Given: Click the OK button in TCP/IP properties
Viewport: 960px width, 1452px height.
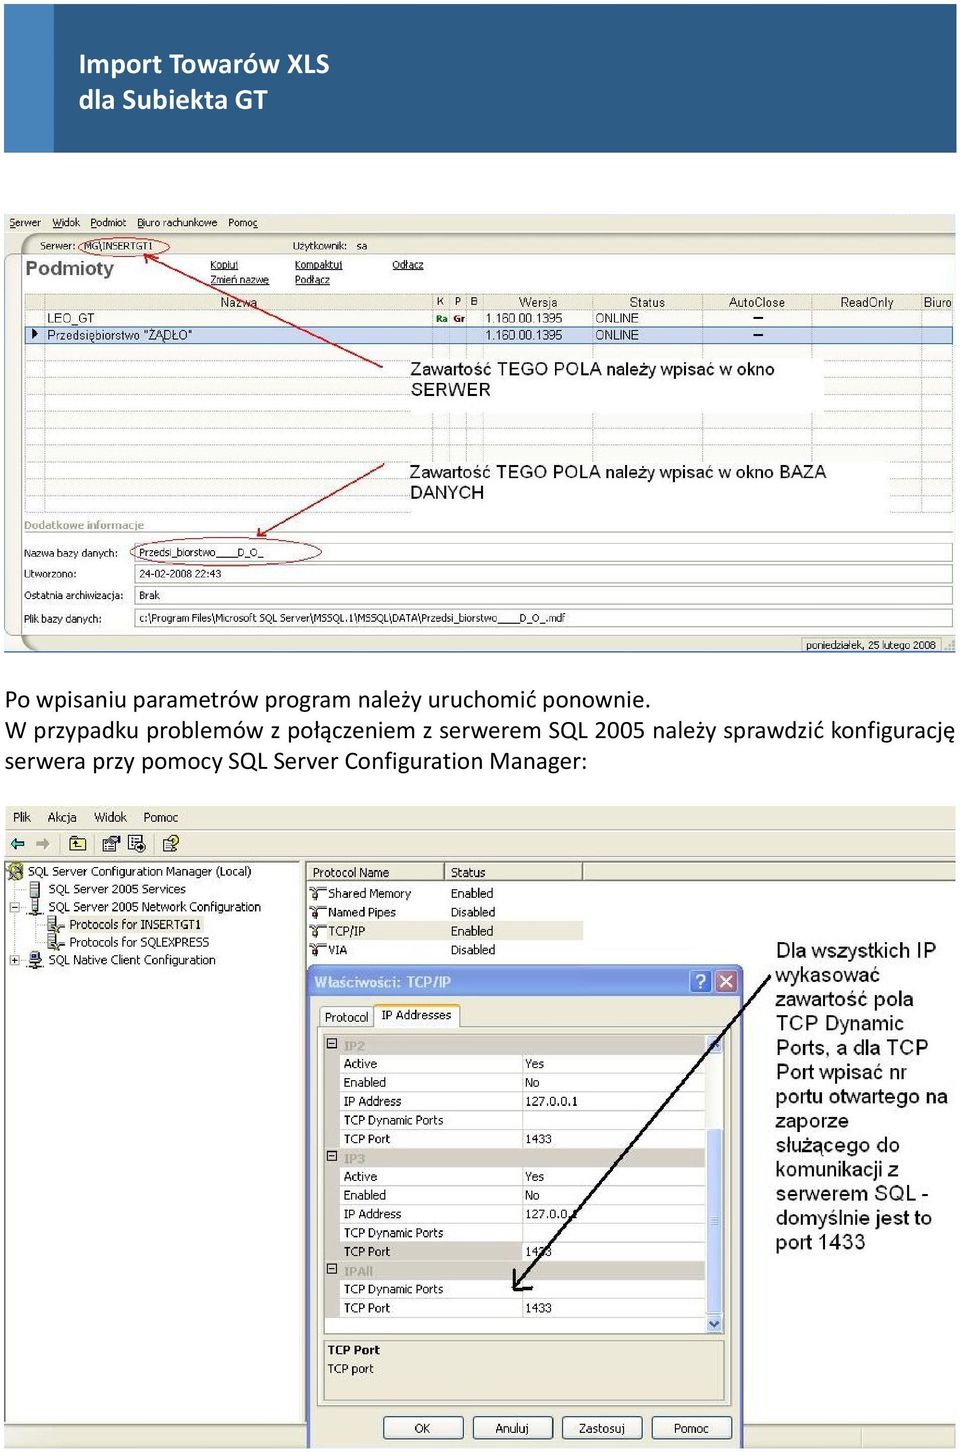Looking at the screenshot, I should point(423,1428).
